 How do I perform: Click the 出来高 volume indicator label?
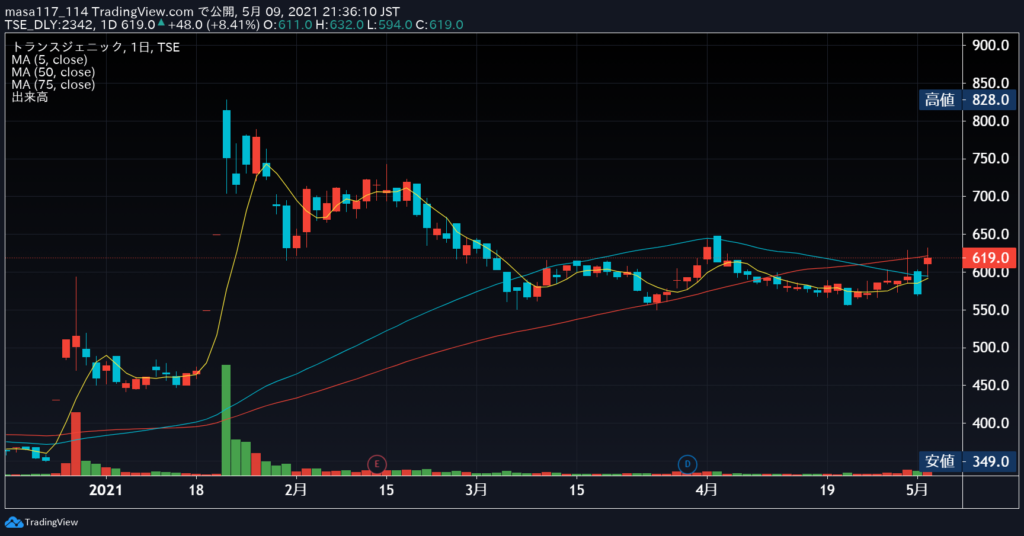click(x=29, y=97)
